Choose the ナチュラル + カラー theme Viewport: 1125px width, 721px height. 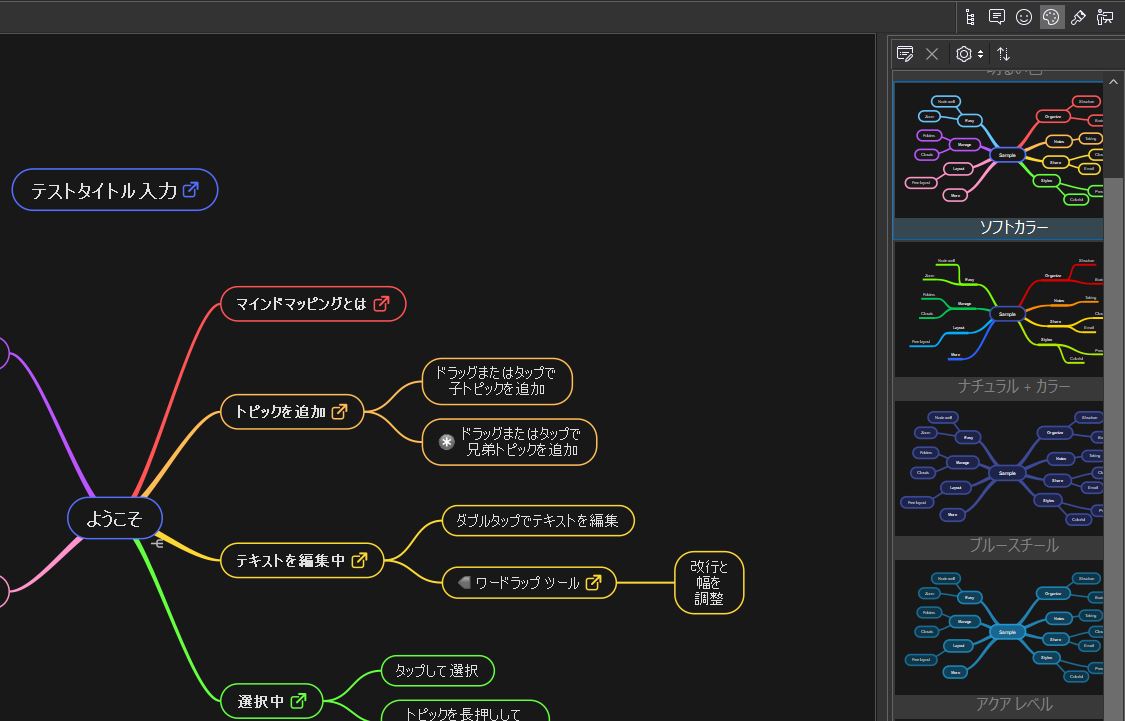click(1000, 310)
